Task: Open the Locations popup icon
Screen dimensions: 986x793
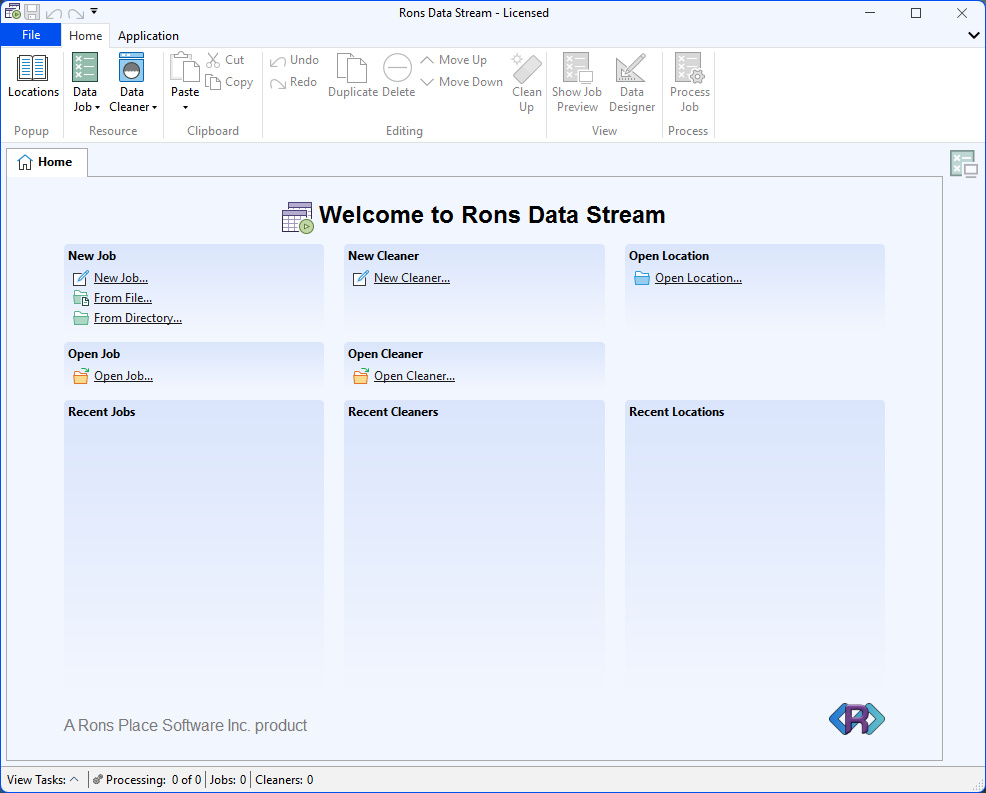Action: click(33, 69)
